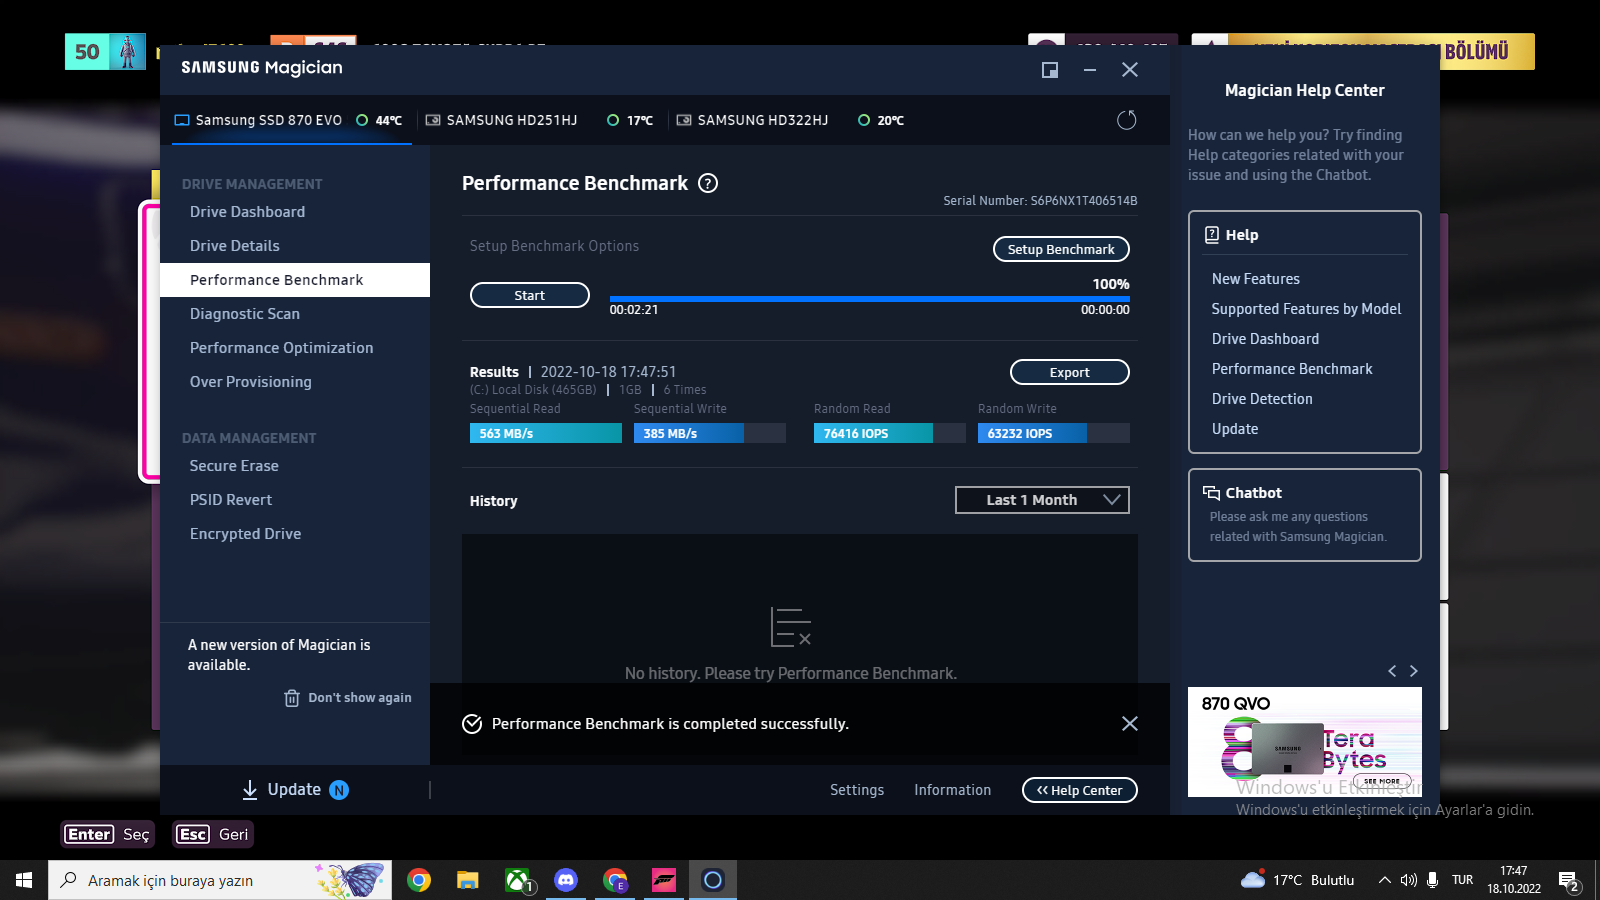
Task: Open Information in the bottom bar
Action: tap(953, 790)
